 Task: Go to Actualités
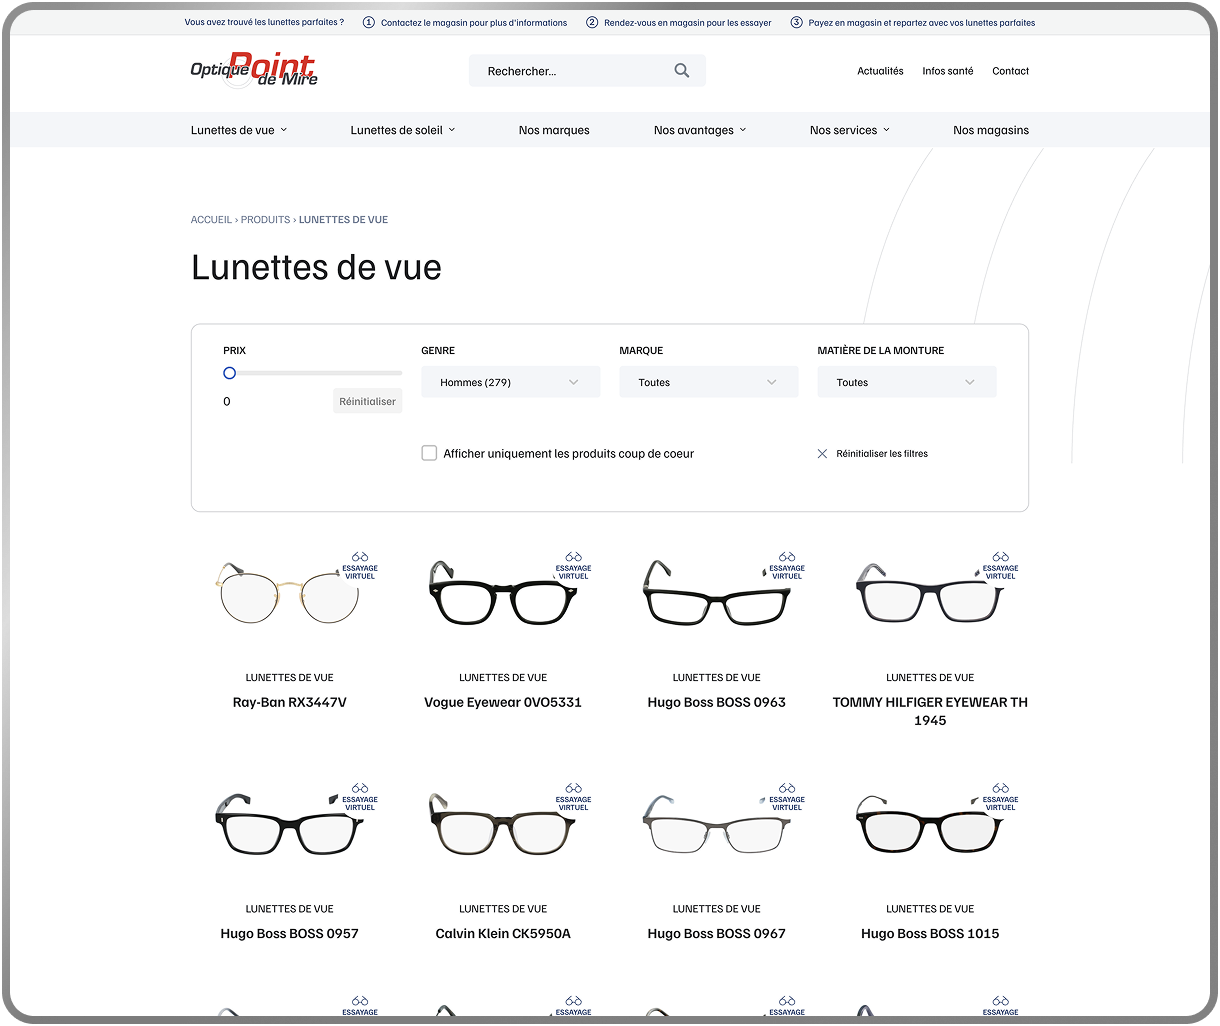tap(880, 71)
